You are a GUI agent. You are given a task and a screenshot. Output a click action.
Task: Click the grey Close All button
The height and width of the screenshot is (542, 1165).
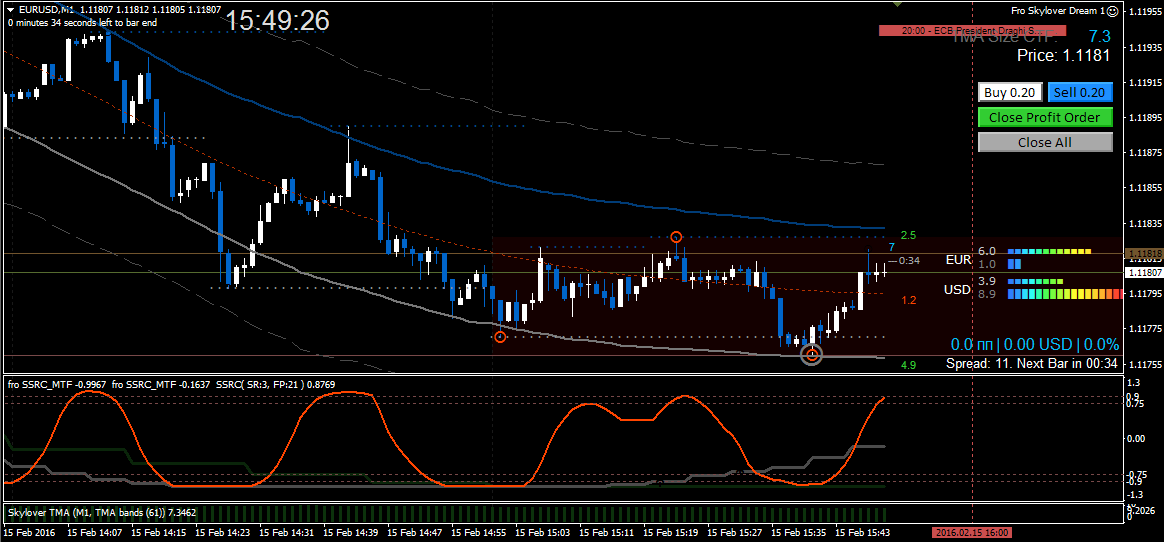1045,142
